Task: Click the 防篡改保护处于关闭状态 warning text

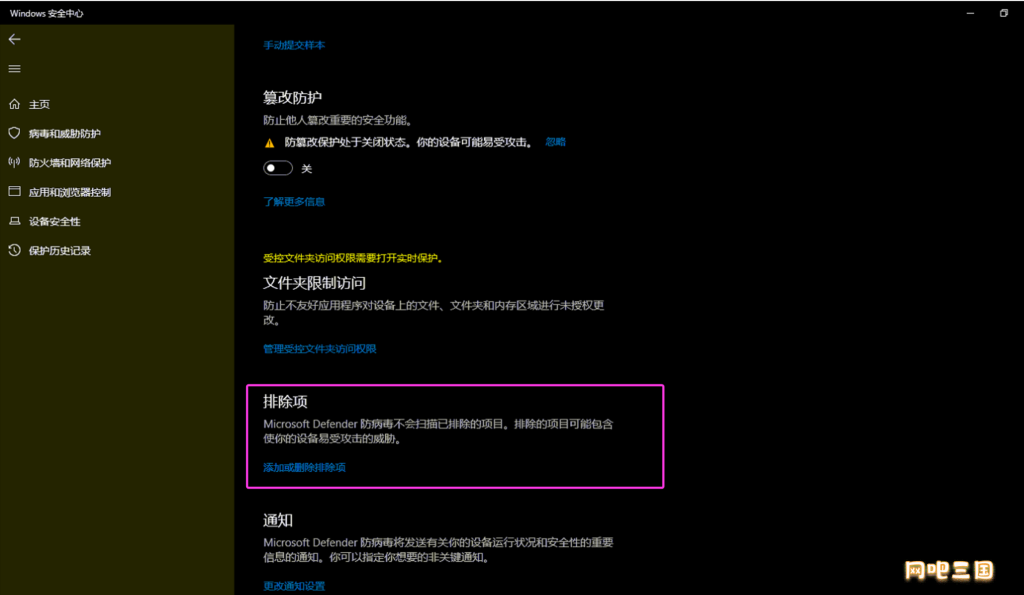Action: (408, 142)
